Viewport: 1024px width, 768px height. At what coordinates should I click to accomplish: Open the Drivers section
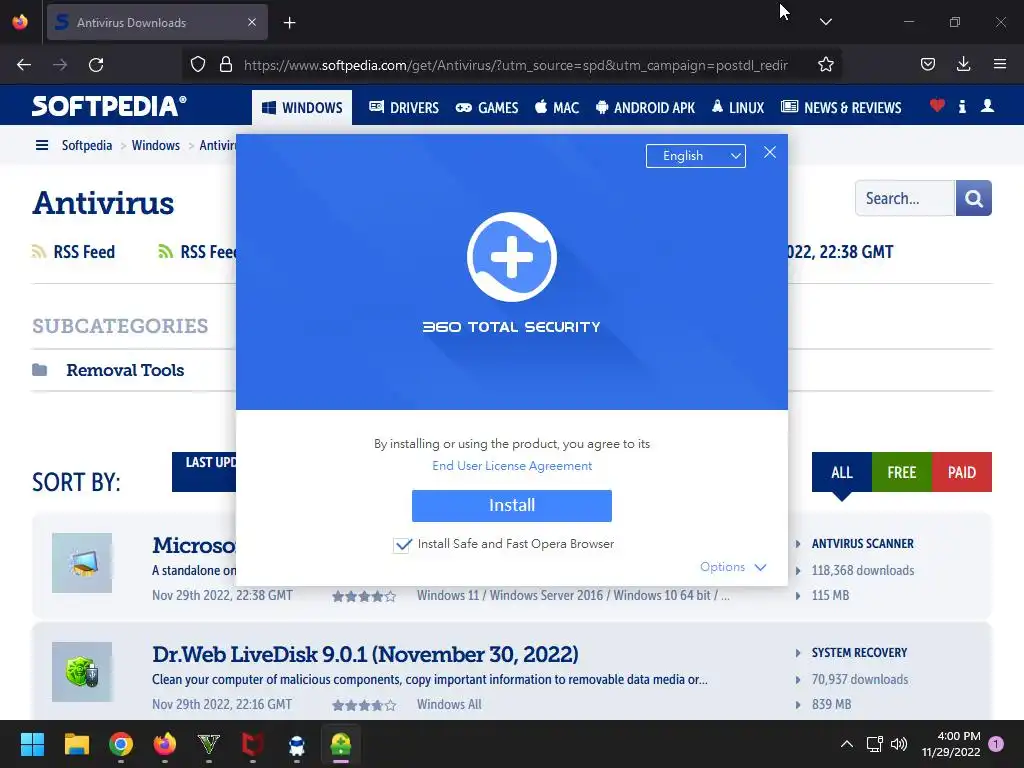pyautogui.click(x=404, y=108)
